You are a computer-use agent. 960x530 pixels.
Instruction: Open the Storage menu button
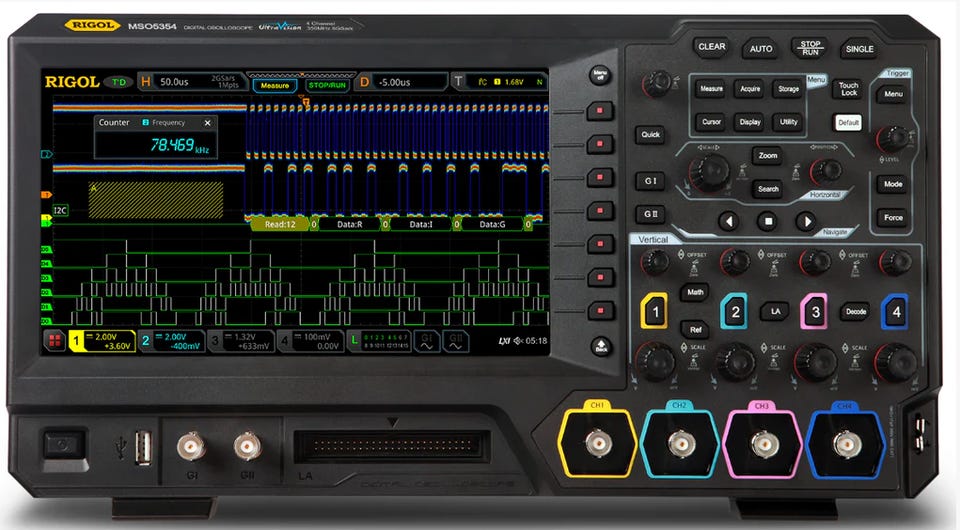(x=789, y=89)
